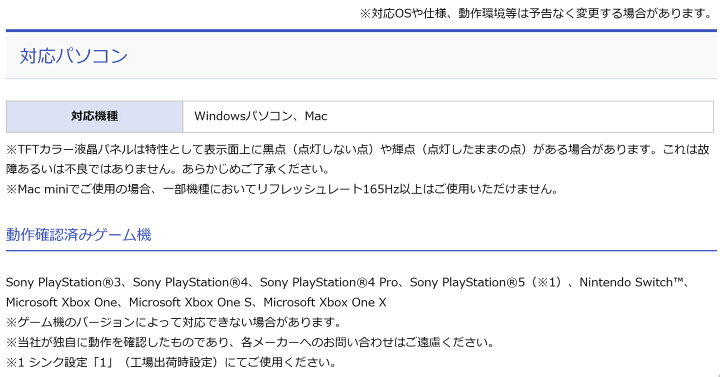The width and height of the screenshot is (720, 377).
Task: Click the ゲーム機のバージョン note line
Action: (x=174, y=322)
